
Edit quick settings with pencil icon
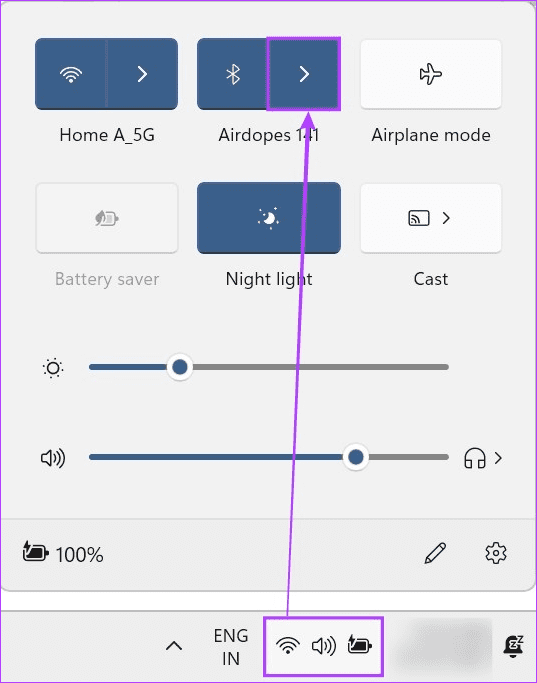click(435, 553)
